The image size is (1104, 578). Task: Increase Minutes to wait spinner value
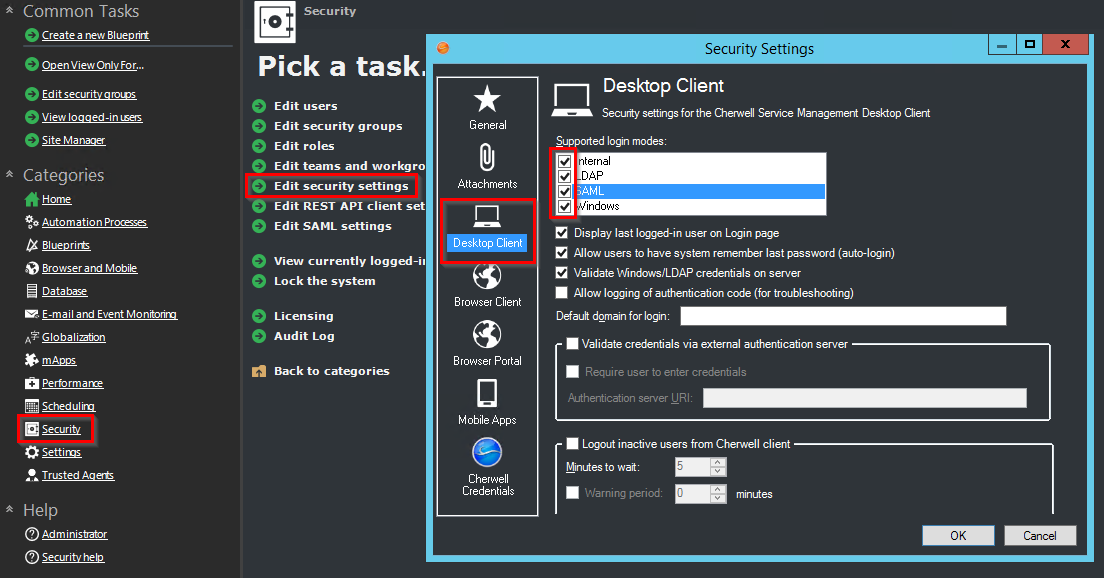point(718,462)
